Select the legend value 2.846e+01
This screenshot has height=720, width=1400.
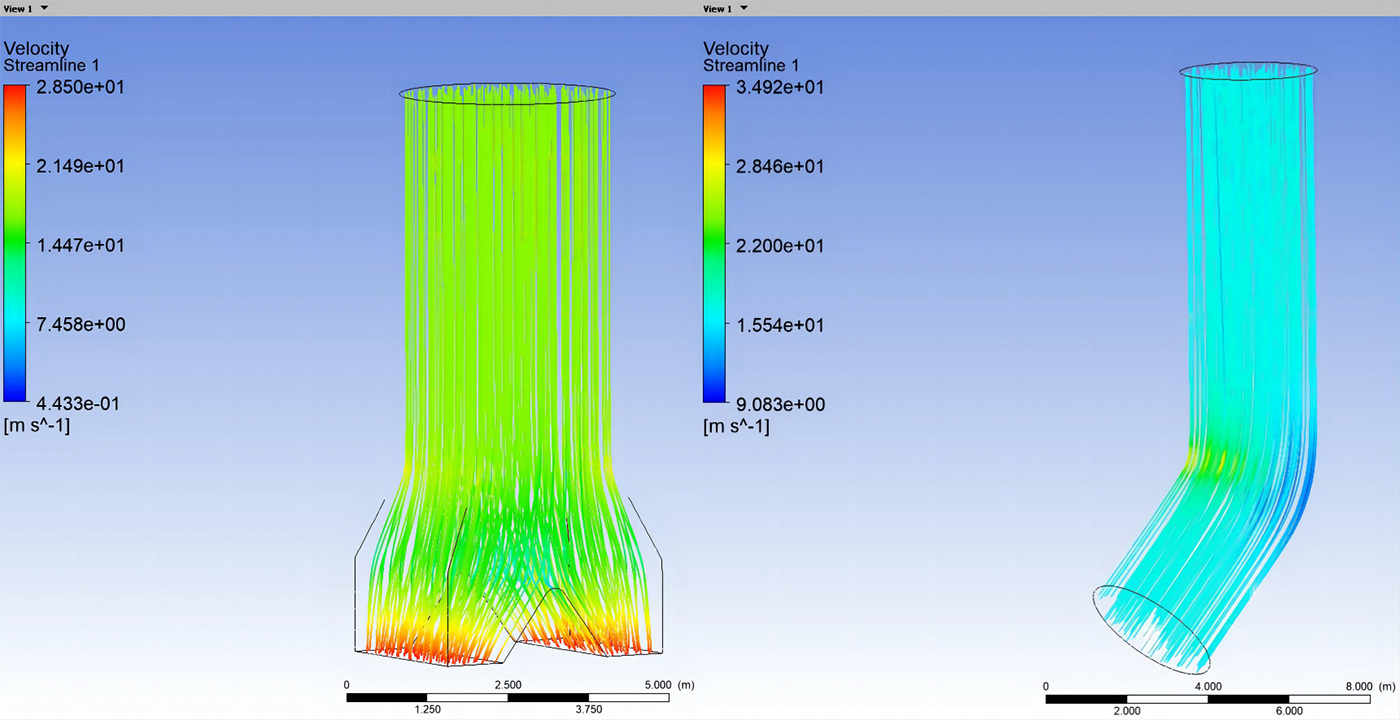tap(780, 166)
